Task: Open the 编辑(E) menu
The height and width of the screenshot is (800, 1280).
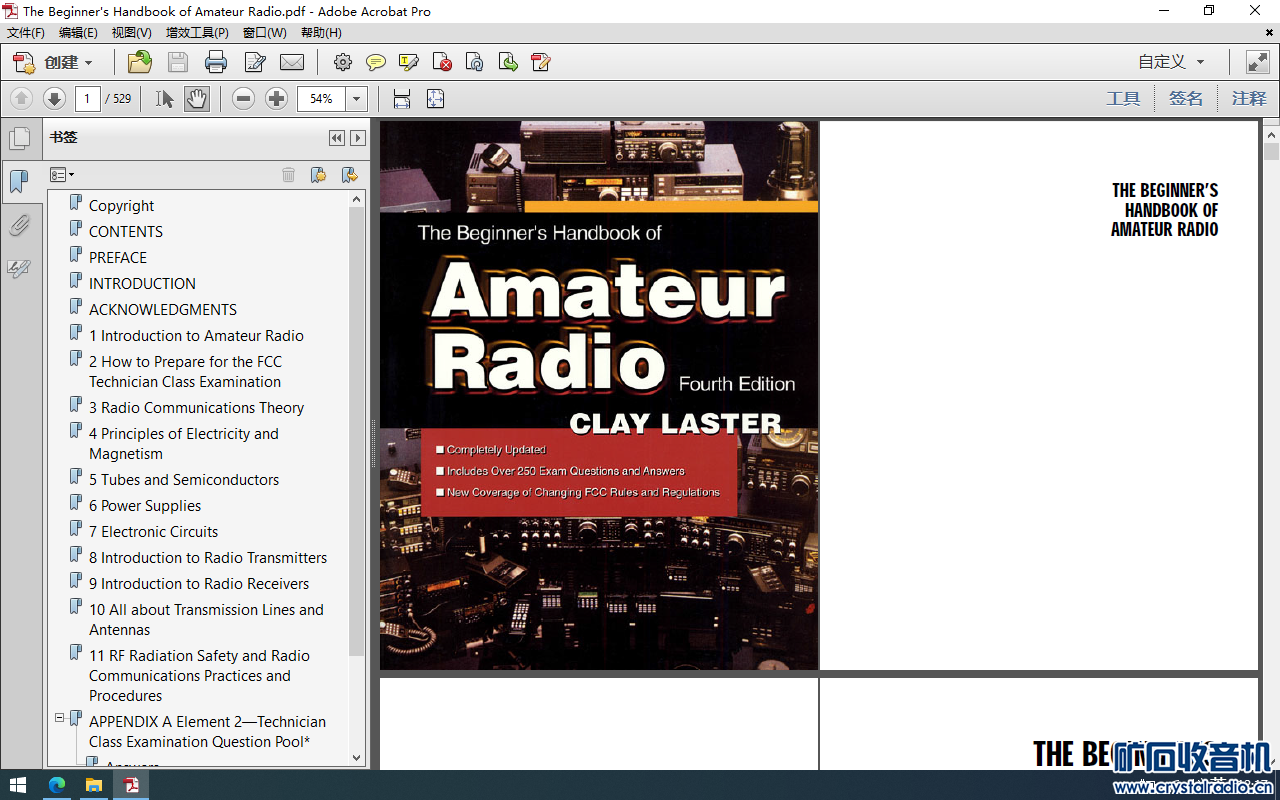Action: [x=78, y=33]
